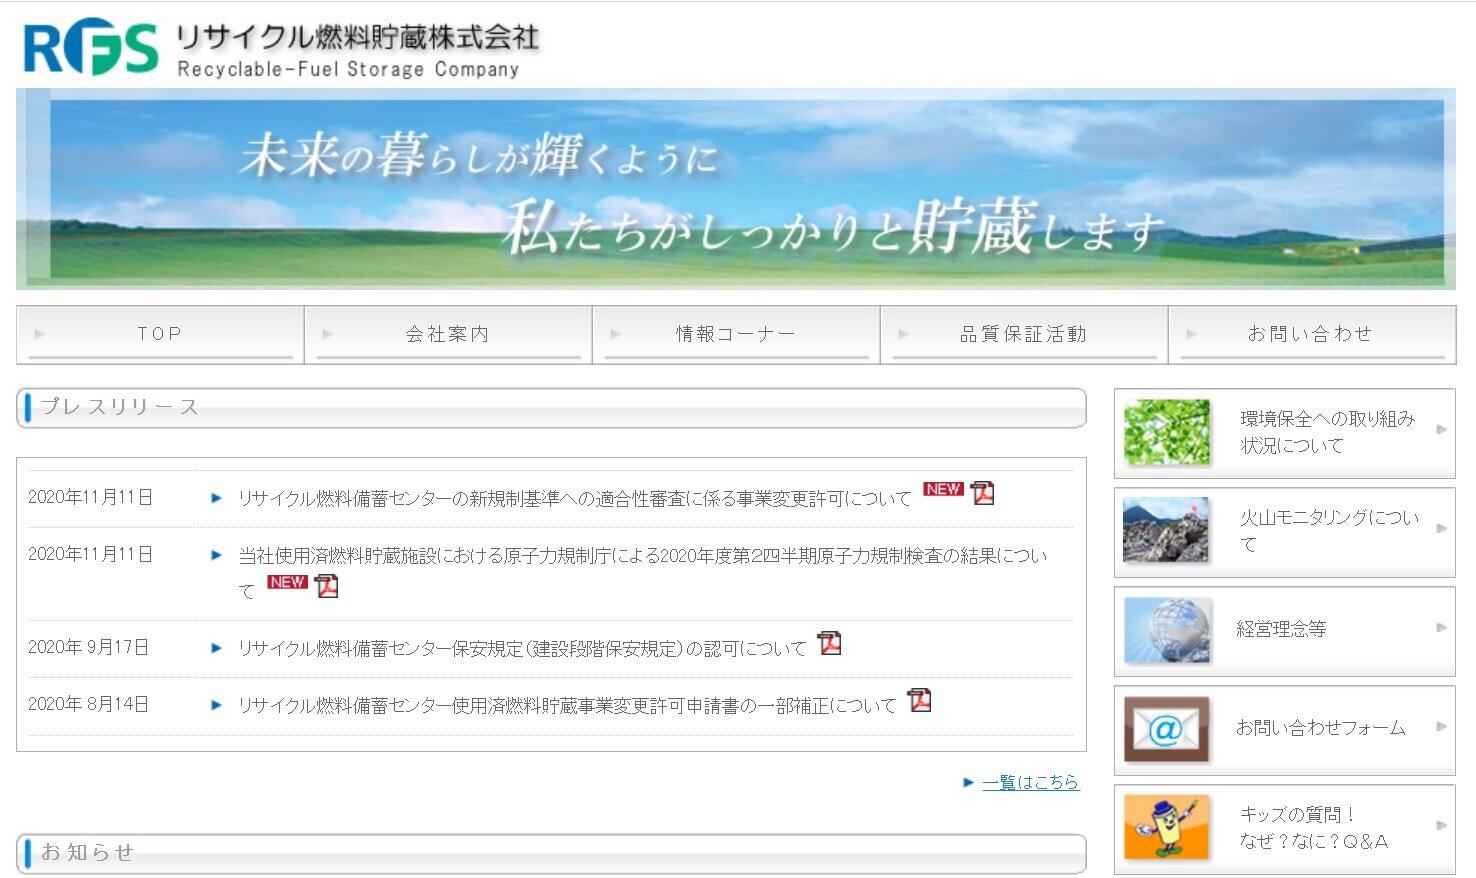This screenshot has width=1476, height=878.
Task: Click the kids Q&A mascot character icon
Action: coord(1166,827)
